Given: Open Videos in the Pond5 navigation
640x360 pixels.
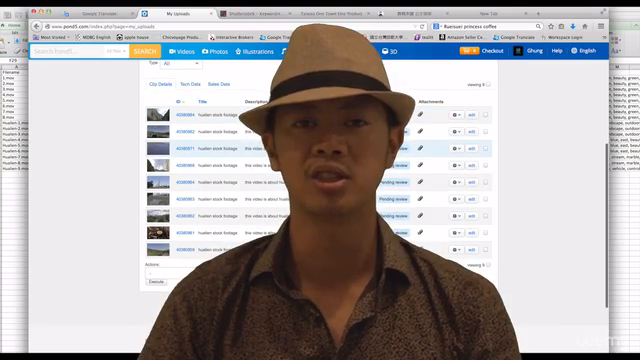Looking at the screenshot, I should (x=182, y=51).
